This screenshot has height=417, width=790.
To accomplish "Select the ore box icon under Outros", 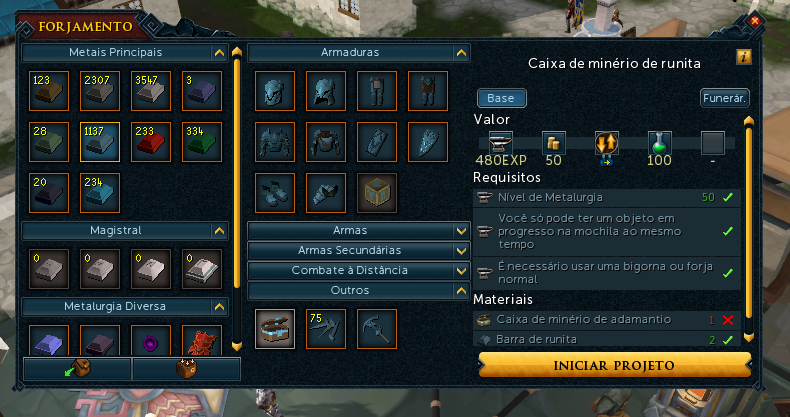I will (275, 329).
